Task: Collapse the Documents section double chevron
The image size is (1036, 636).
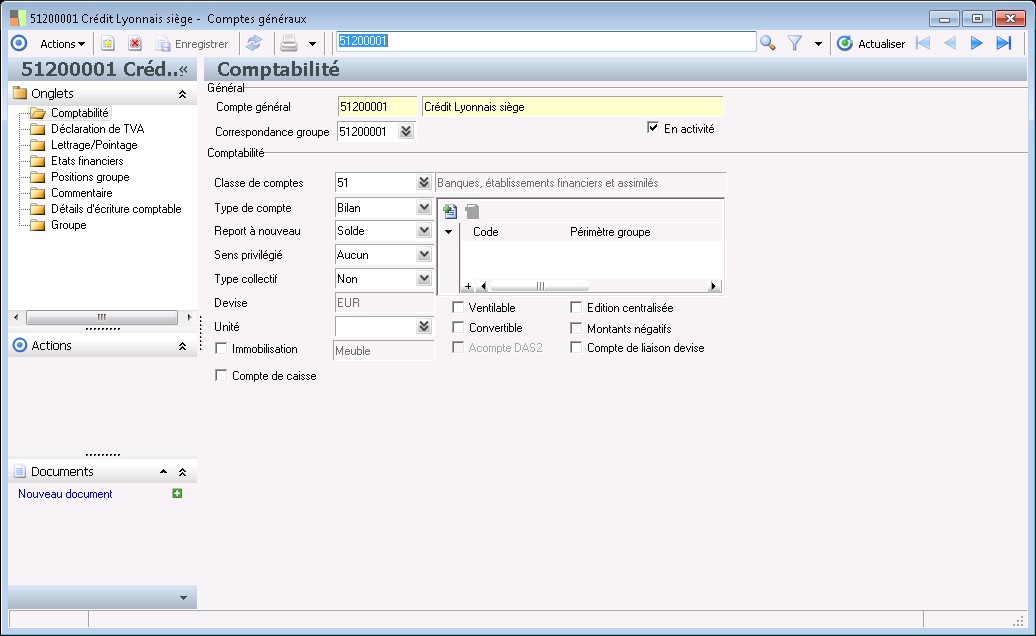Action: (182, 472)
